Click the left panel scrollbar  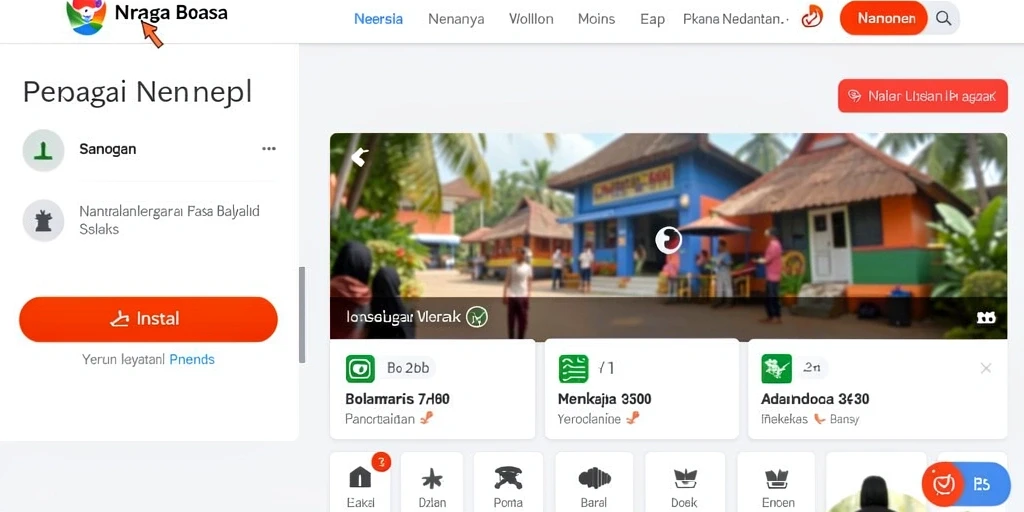click(302, 315)
